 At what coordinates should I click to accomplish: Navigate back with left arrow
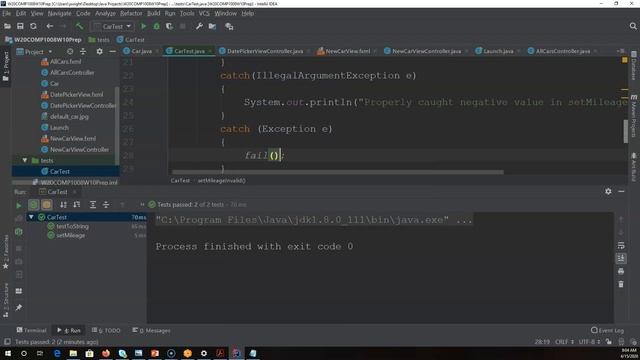(49, 27)
